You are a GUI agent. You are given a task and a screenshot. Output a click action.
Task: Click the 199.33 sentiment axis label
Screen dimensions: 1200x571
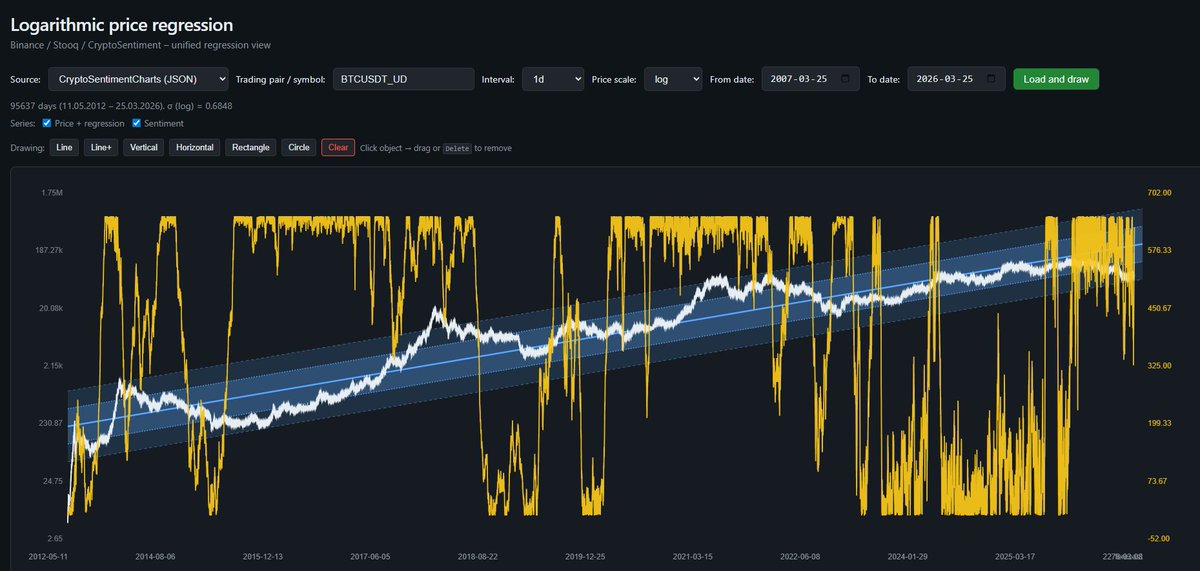1158,424
